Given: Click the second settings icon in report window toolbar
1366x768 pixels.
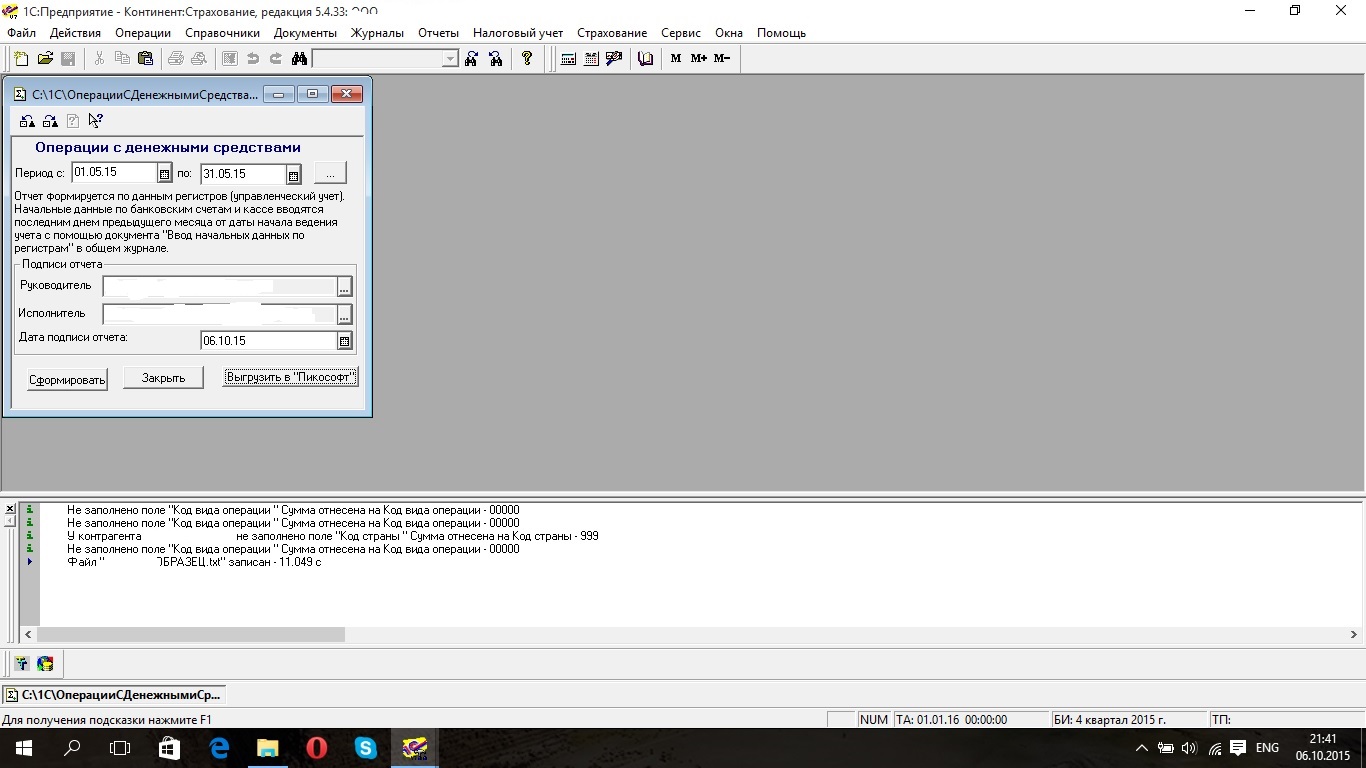Looking at the screenshot, I should [x=49, y=121].
